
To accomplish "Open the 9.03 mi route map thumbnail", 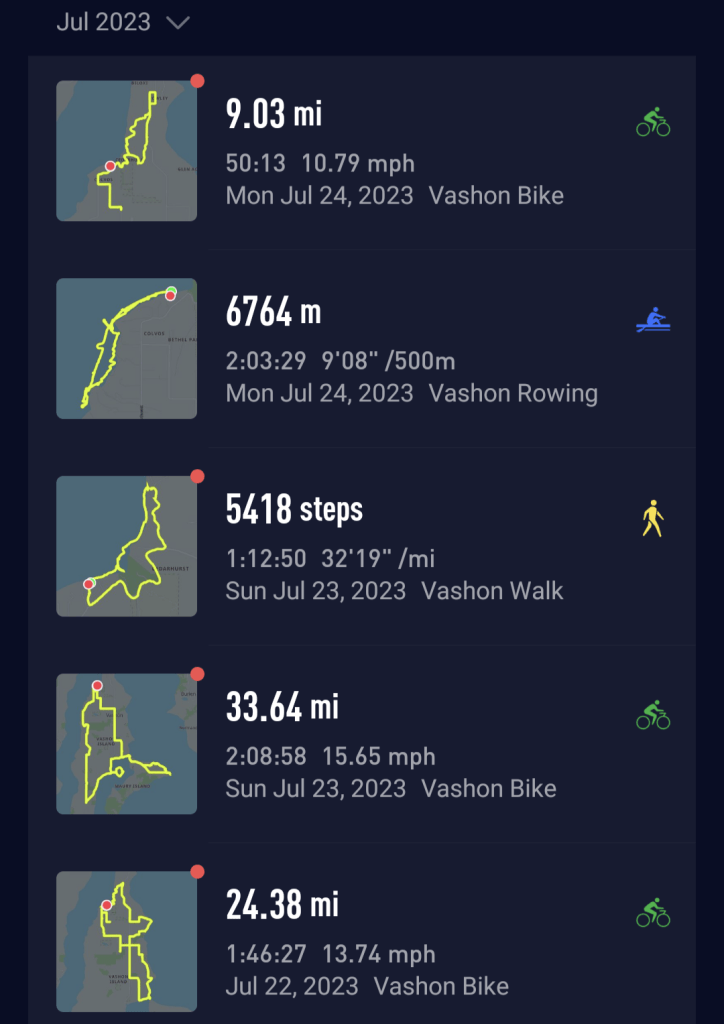I will tap(126, 150).
